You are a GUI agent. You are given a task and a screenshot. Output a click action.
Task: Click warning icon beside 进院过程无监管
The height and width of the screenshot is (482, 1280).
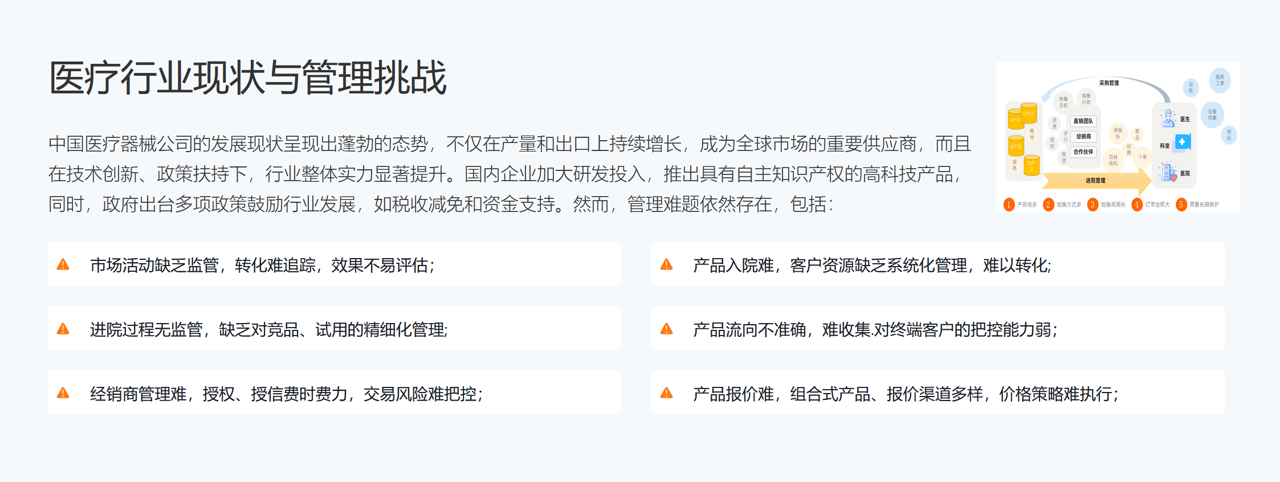[64, 329]
